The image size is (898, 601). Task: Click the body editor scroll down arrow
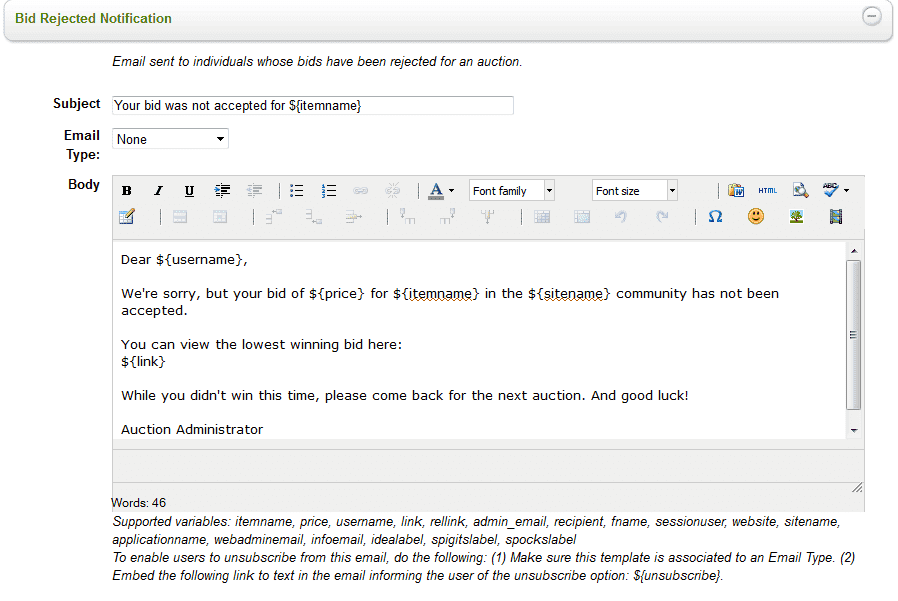[x=853, y=430]
